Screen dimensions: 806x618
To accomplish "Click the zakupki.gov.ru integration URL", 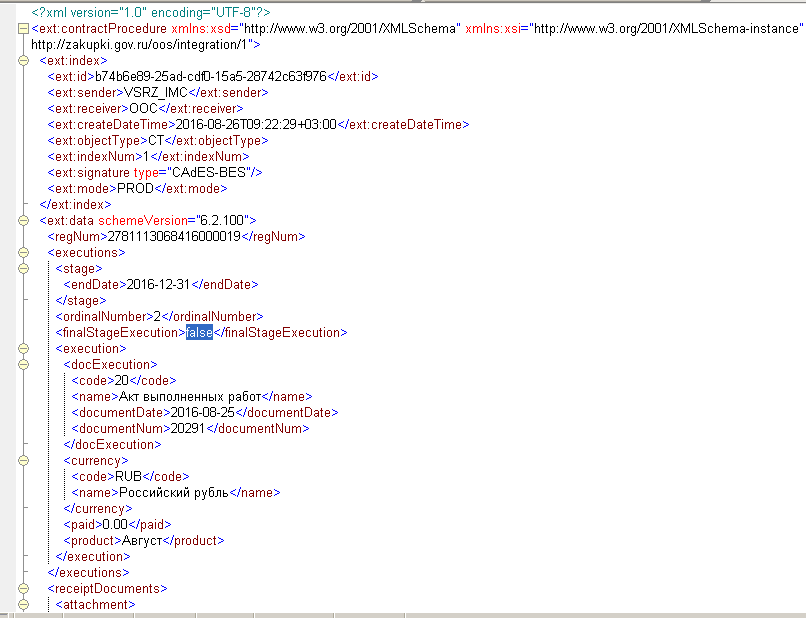I will pos(139,45).
